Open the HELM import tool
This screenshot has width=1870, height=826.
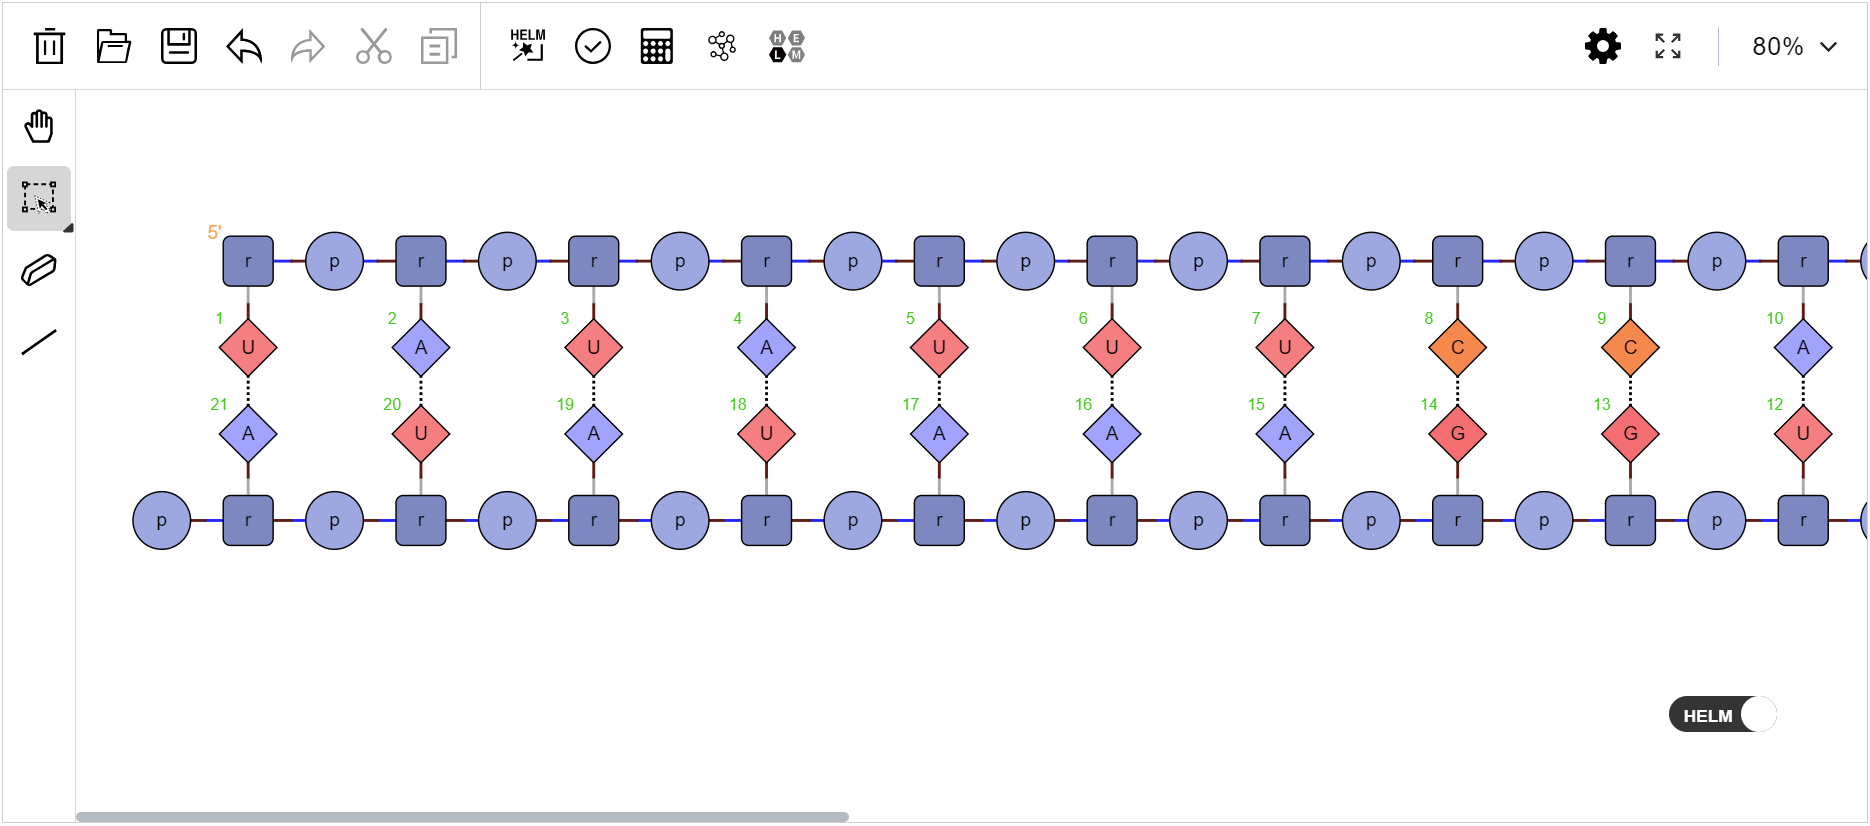[528, 46]
